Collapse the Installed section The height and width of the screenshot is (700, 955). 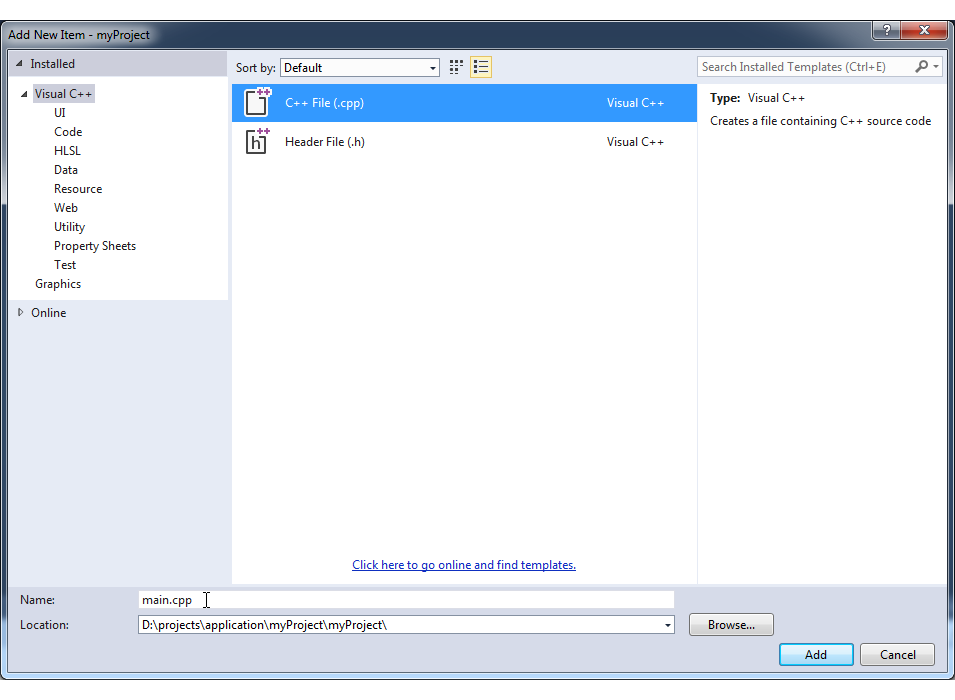19,63
